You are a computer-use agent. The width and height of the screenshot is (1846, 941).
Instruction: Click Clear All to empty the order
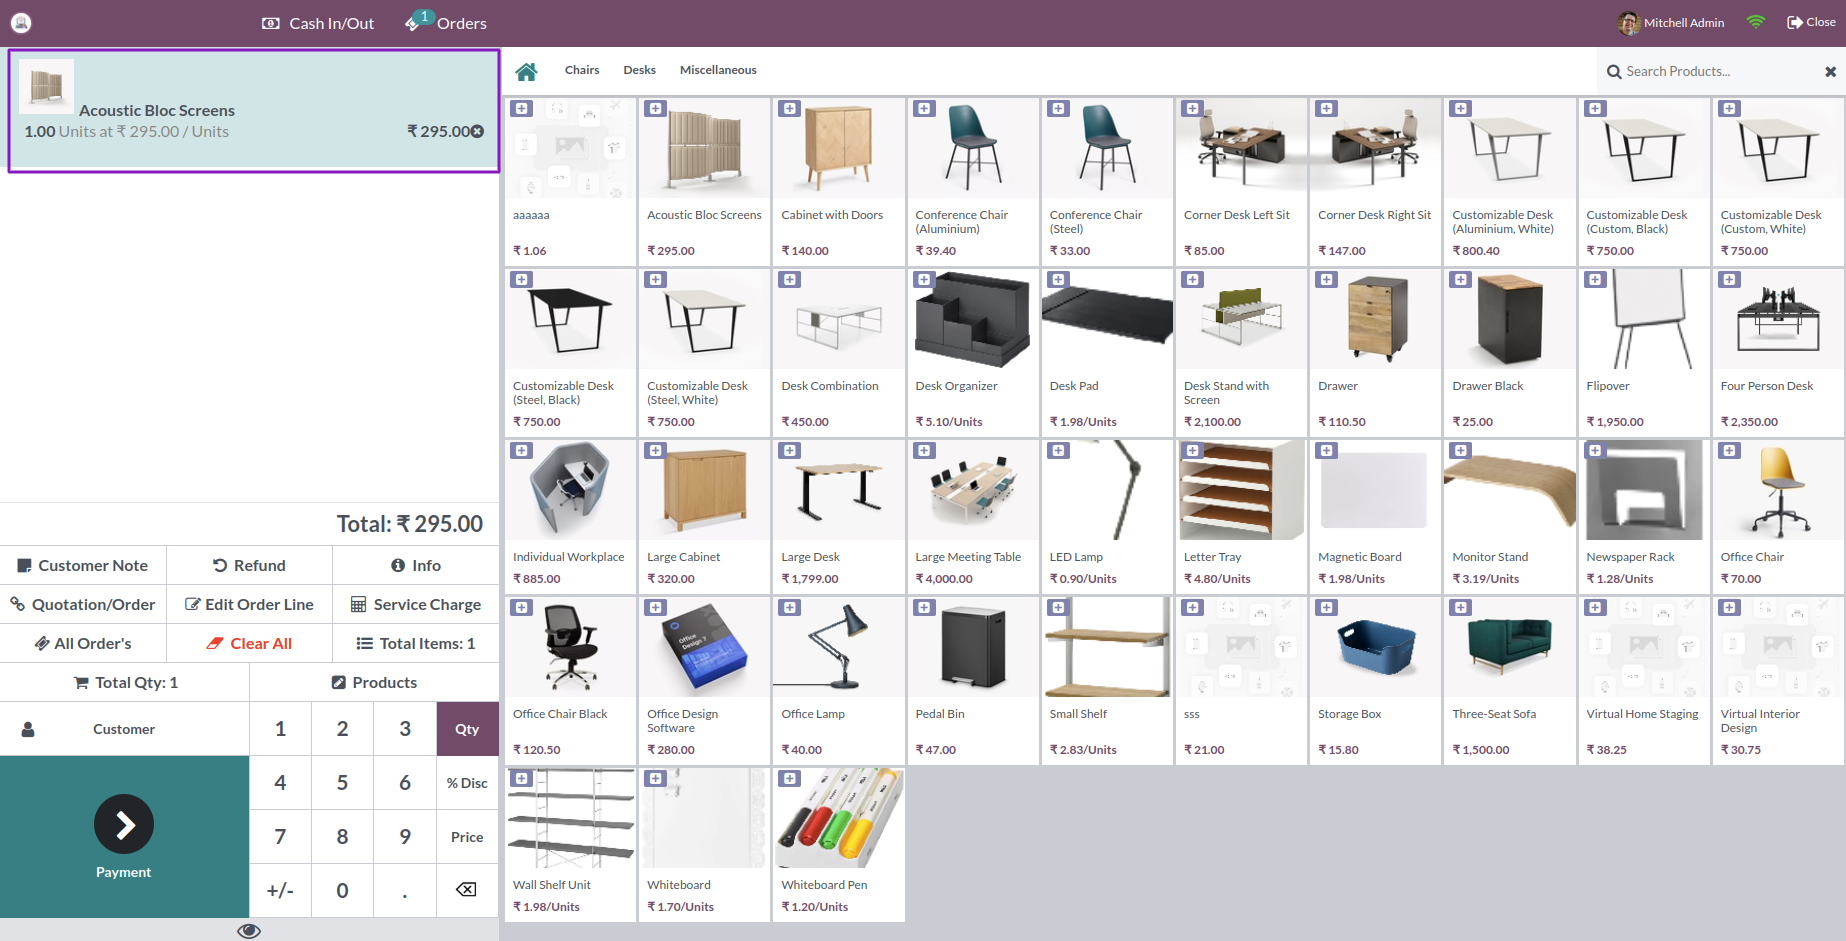click(x=249, y=643)
